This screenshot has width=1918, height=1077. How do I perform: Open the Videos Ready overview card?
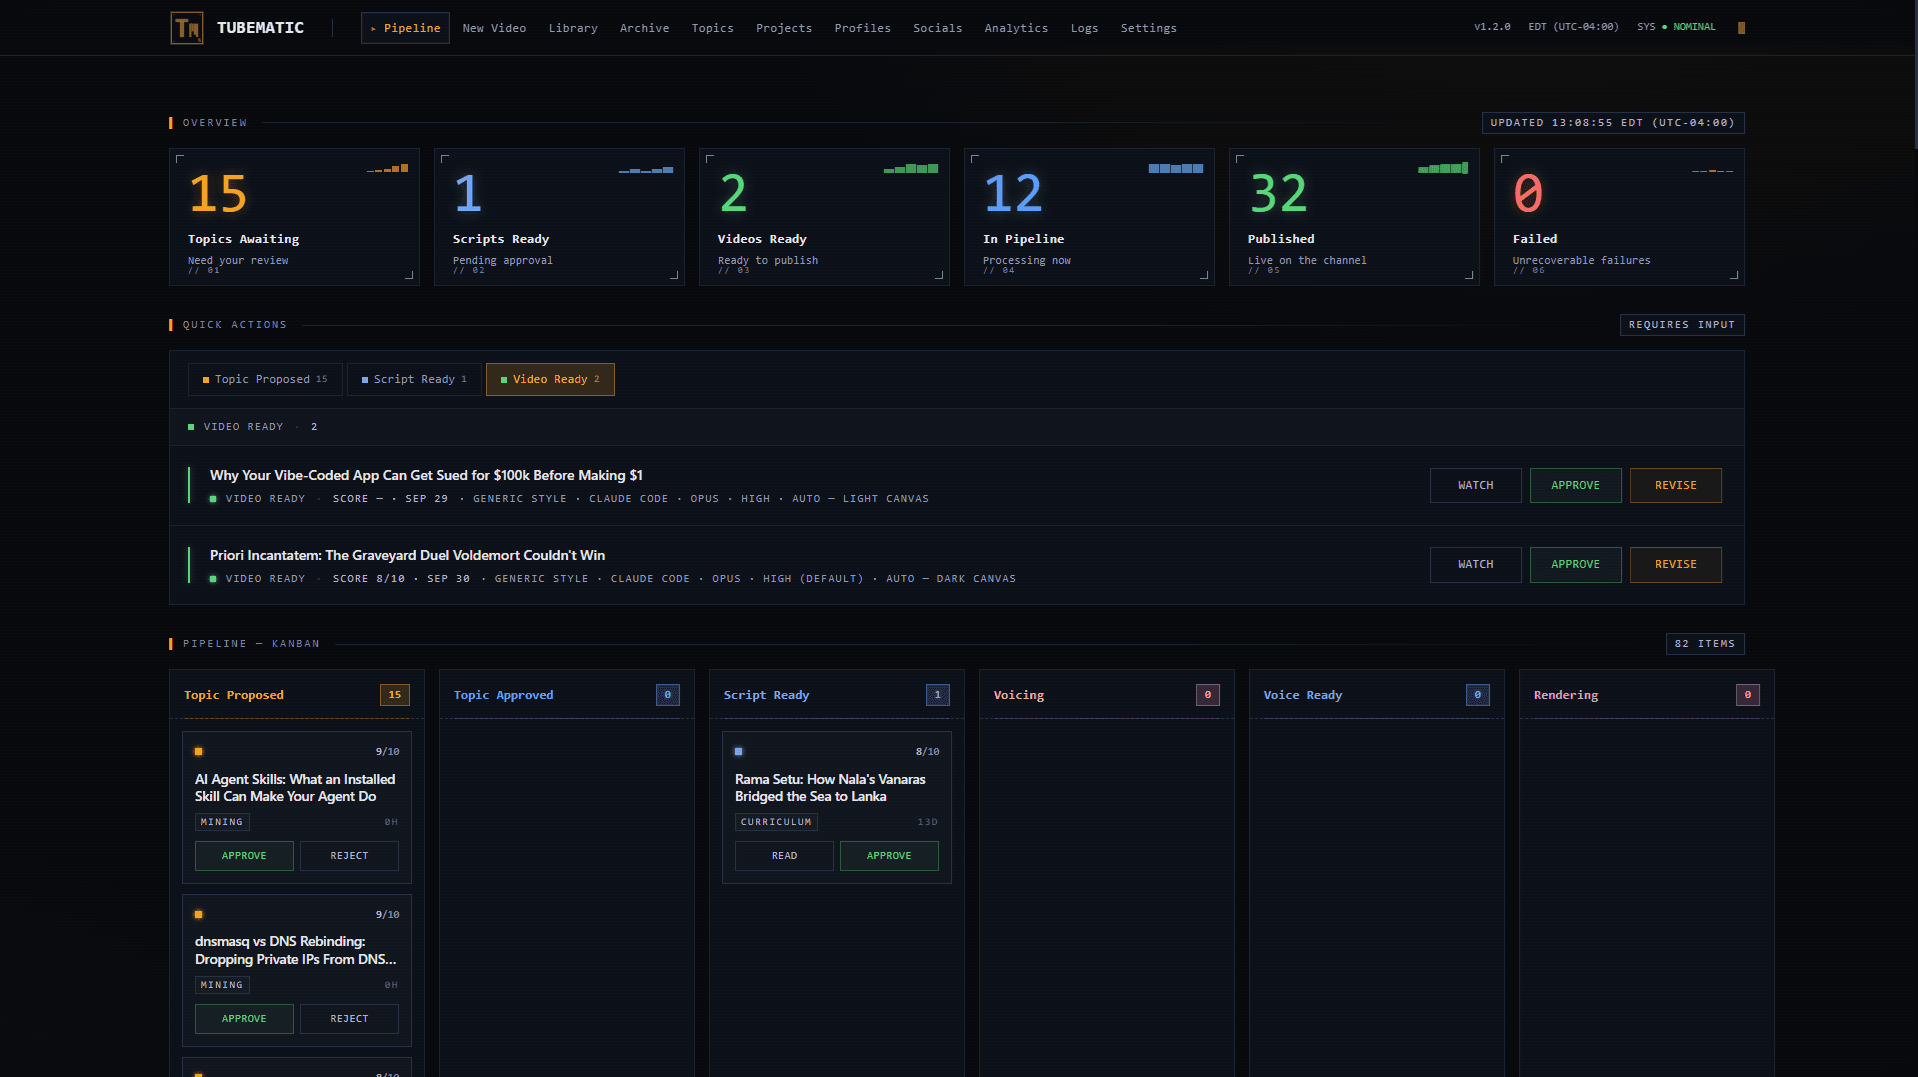pyautogui.click(x=825, y=217)
